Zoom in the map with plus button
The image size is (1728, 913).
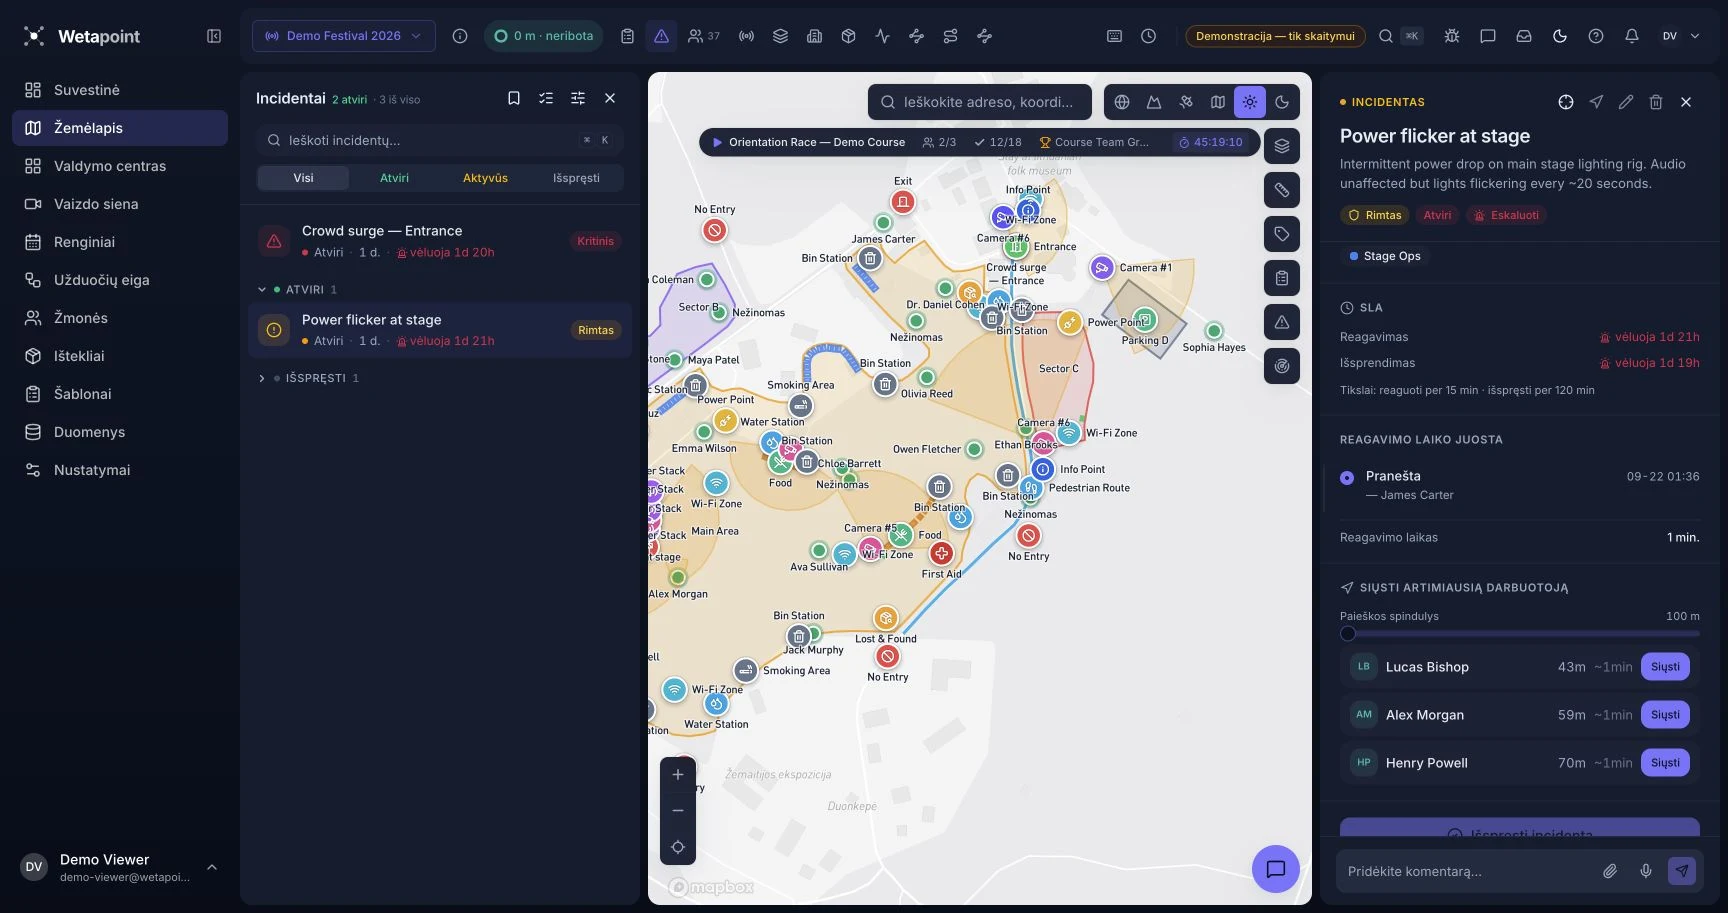click(x=678, y=775)
